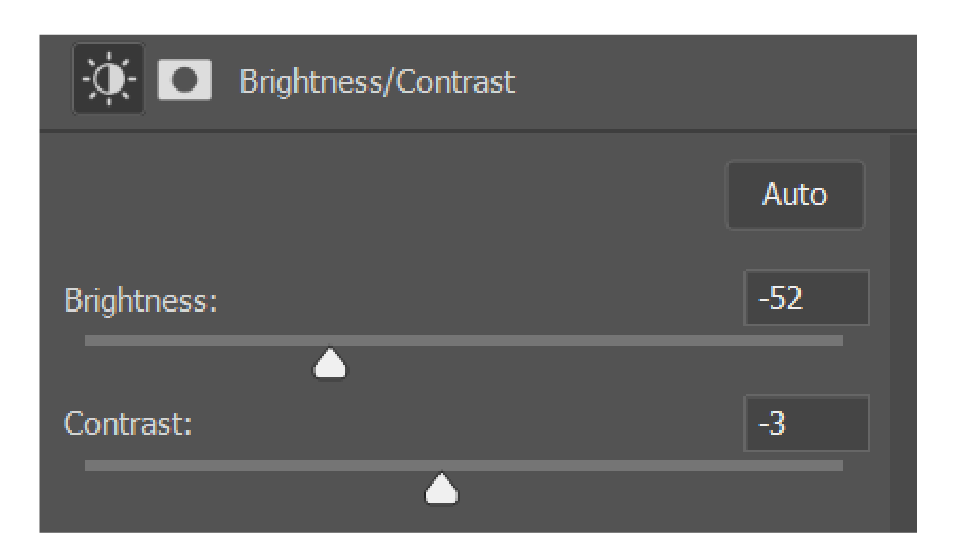The height and width of the screenshot is (560, 960).
Task: Click the "Brightness:" label text
Action: coord(141,301)
